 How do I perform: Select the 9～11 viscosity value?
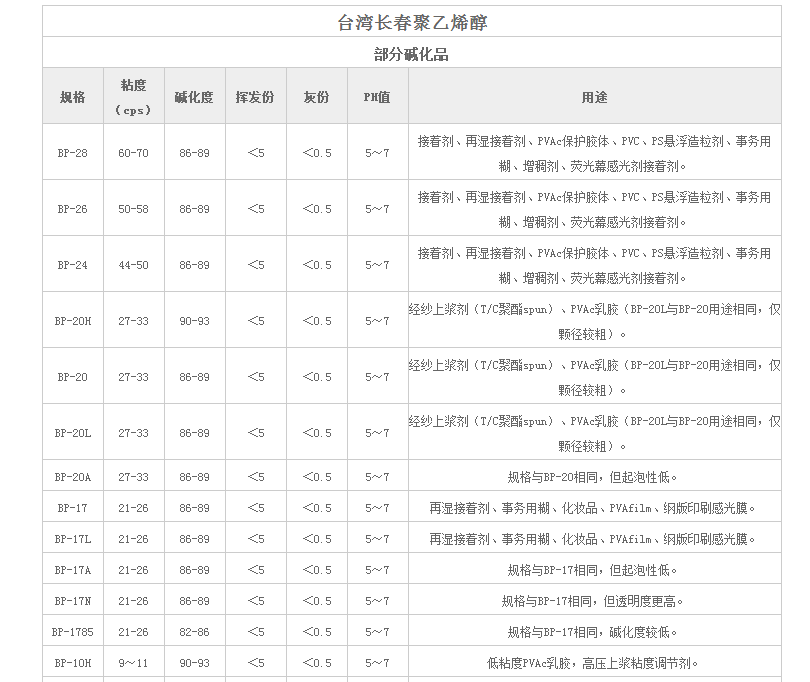tap(133, 663)
